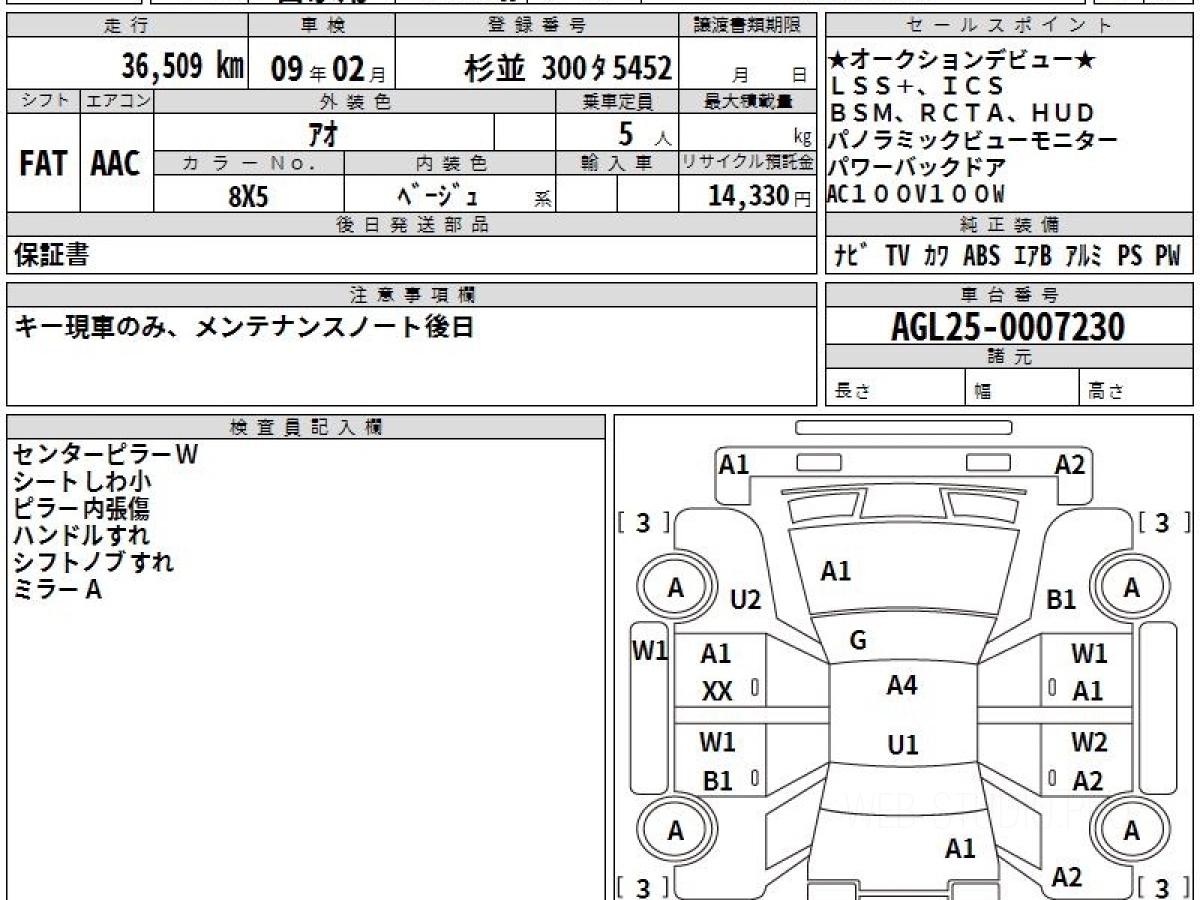Click the 登録番号 header
The image size is (1200, 900).
[537, 25]
